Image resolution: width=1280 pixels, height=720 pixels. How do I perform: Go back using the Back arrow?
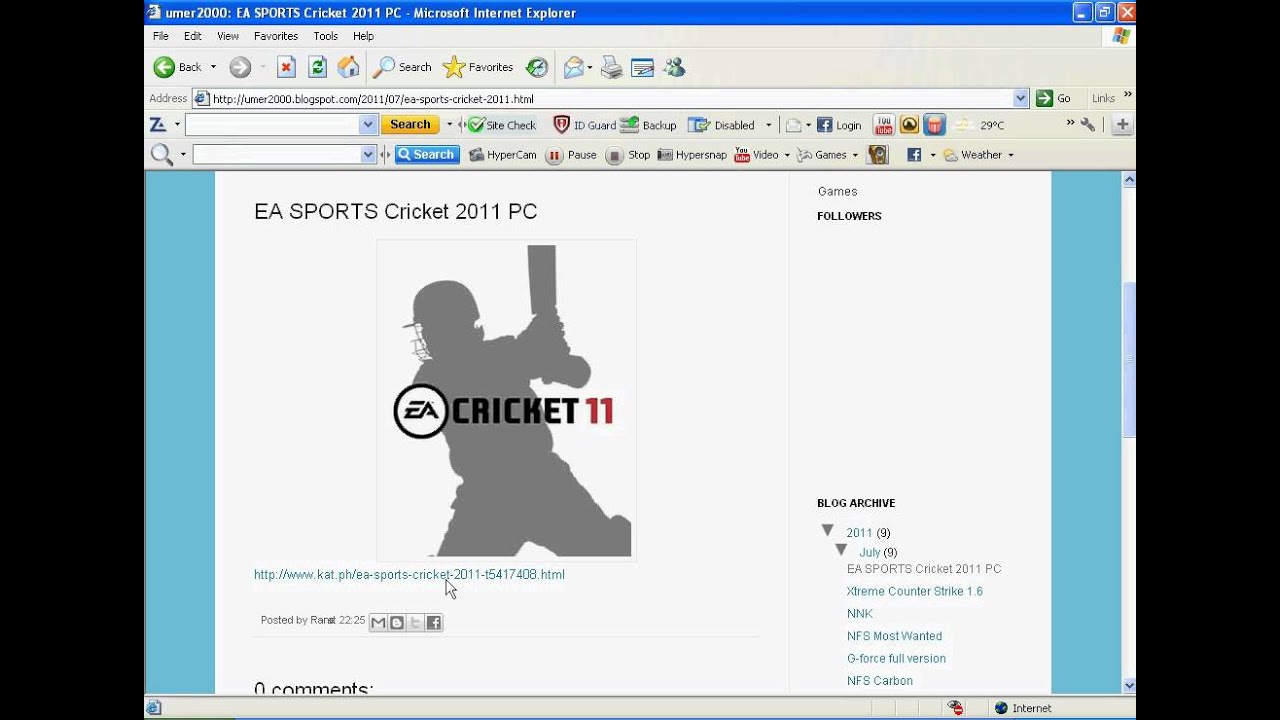(x=177, y=67)
